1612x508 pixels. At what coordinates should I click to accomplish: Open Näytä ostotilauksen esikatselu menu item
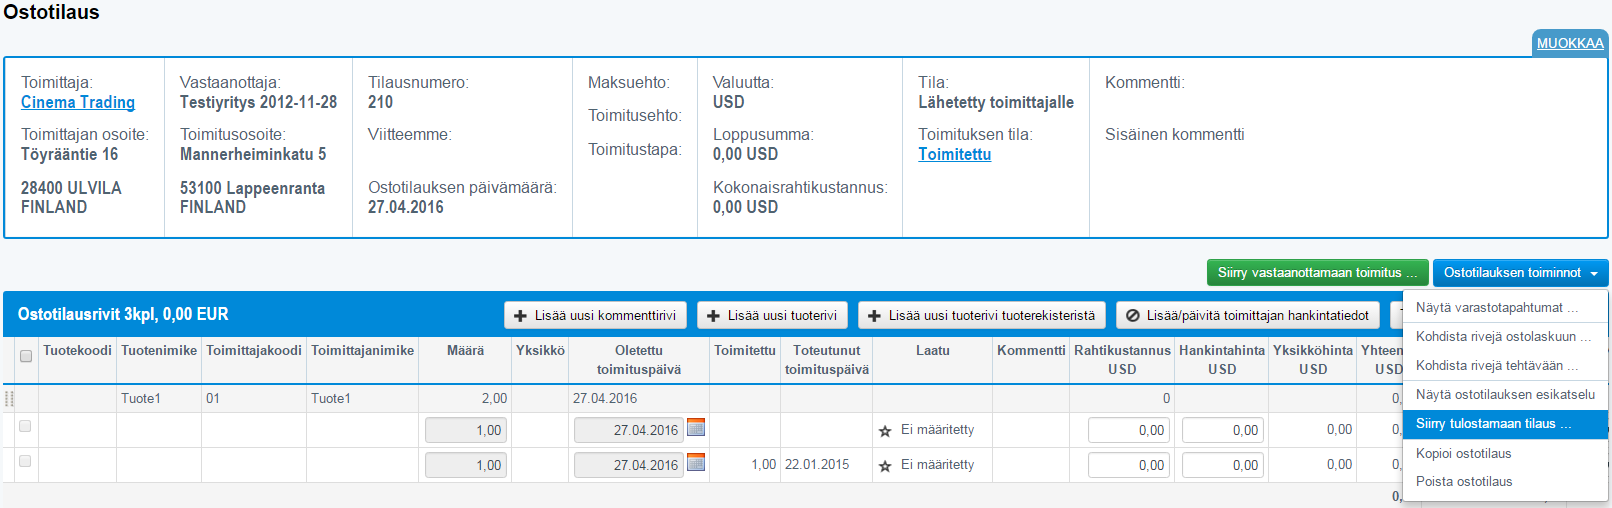pyautogui.click(x=1505, y=395)
